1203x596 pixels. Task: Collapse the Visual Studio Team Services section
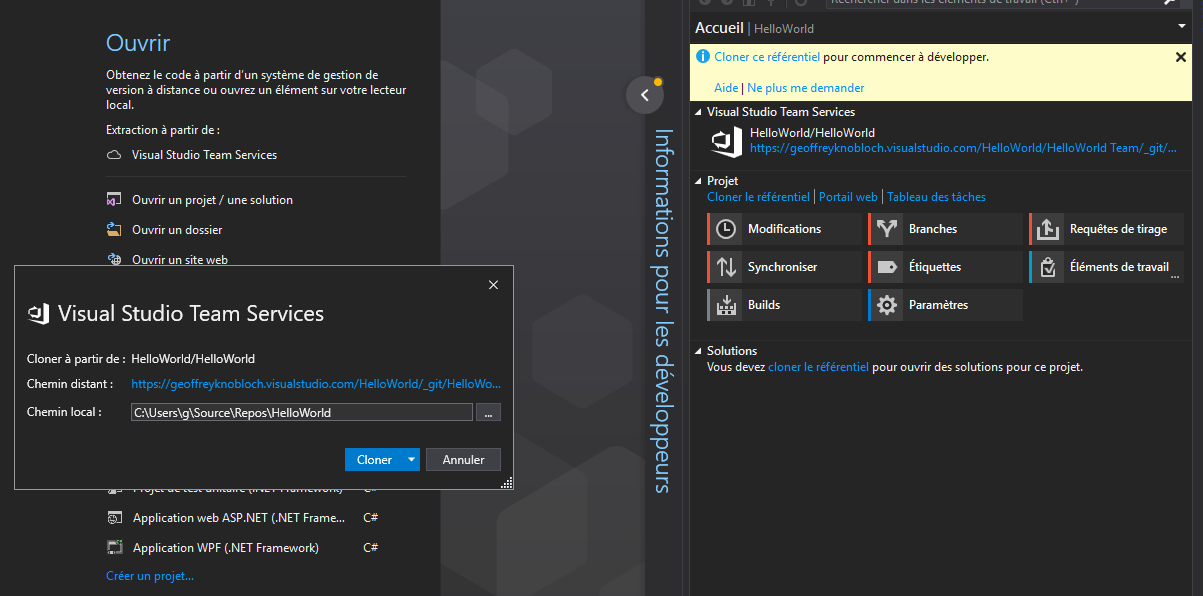click(699, 112)
